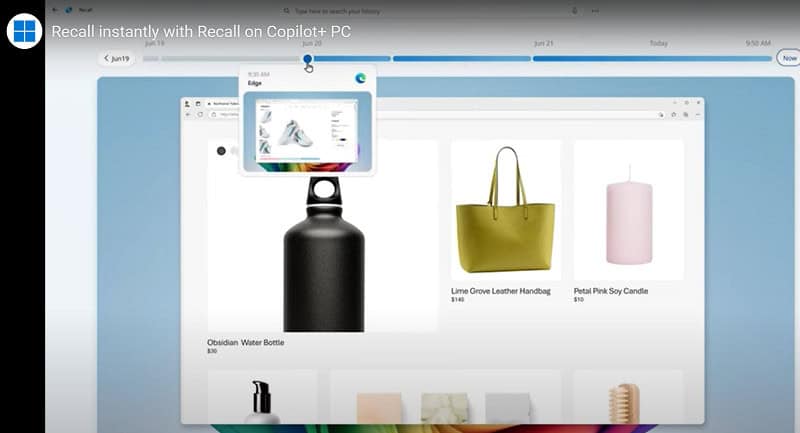Click the 'Edge' label in preview popup
800x433 pixels.
[x=255, y=83]
